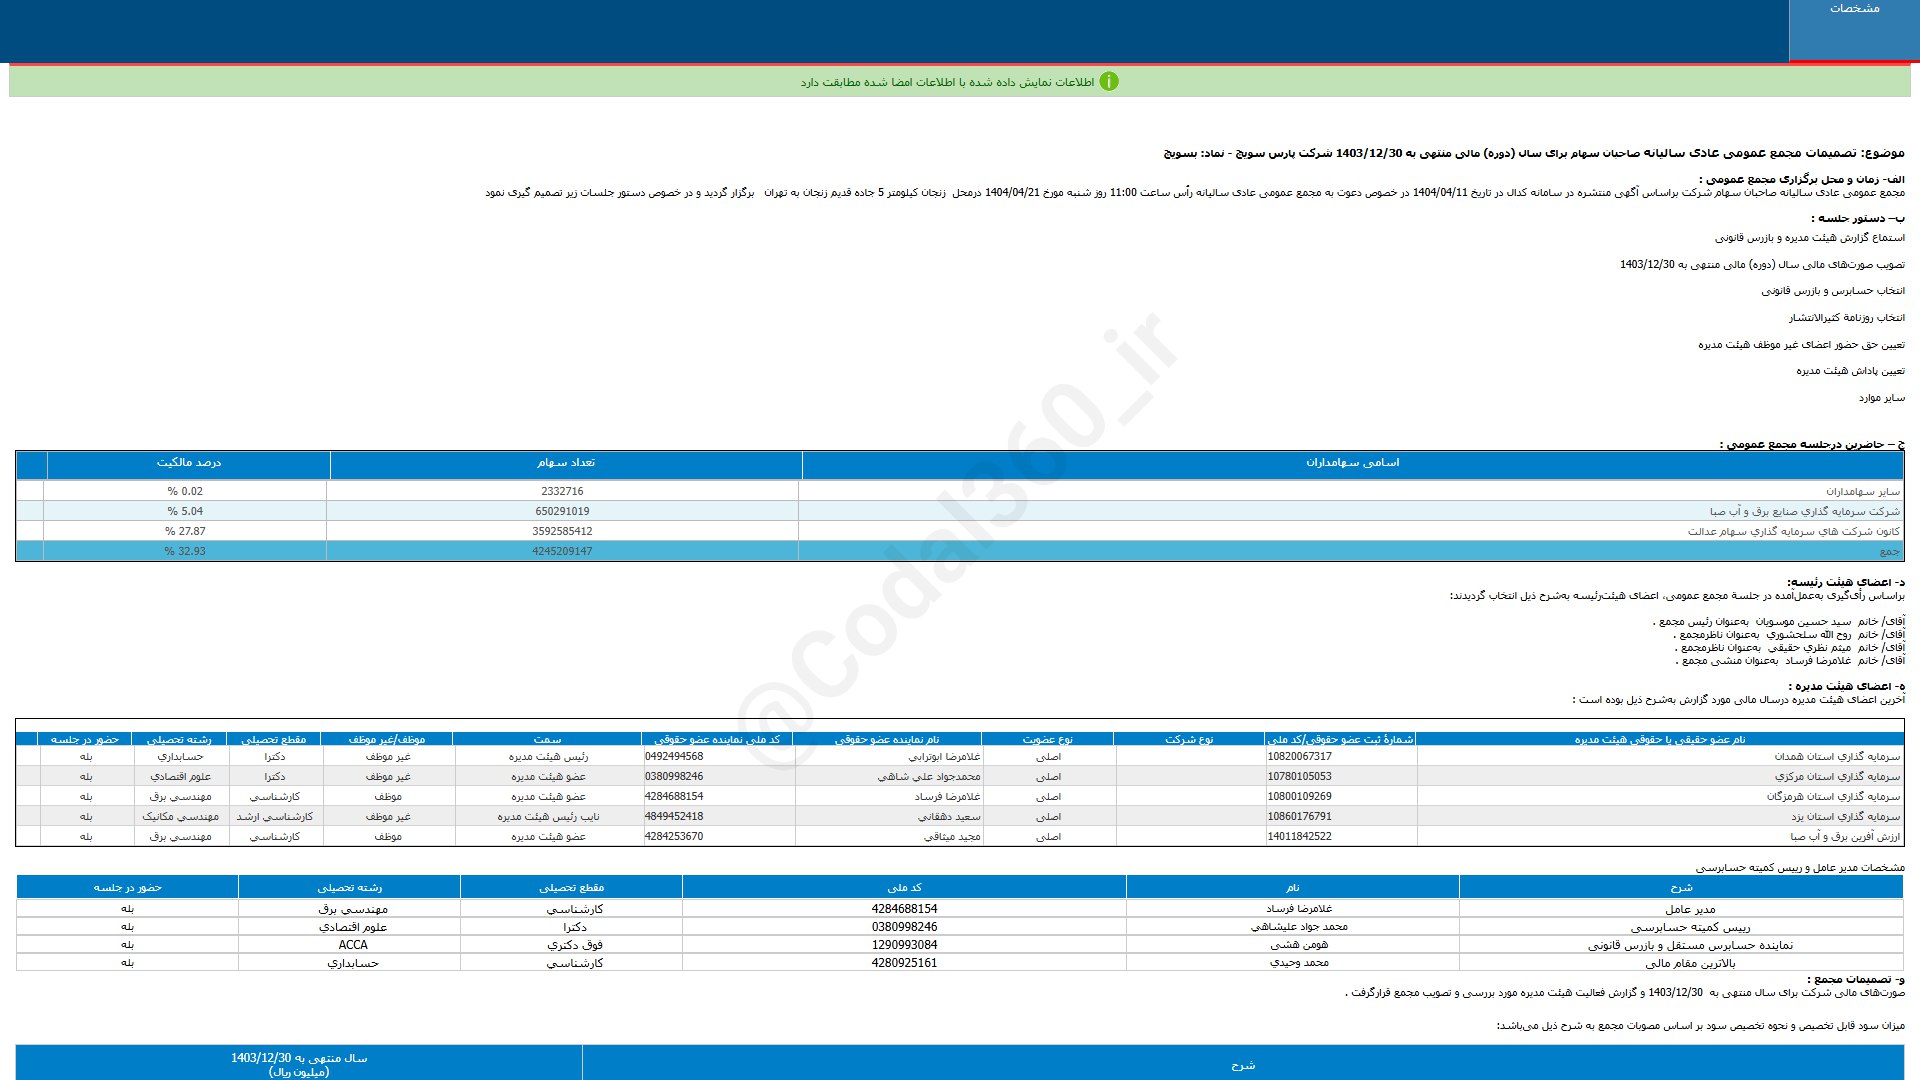Click the جمع total row label
The height and width of the screenshot is (1080, 1920).
[1889, 552]
